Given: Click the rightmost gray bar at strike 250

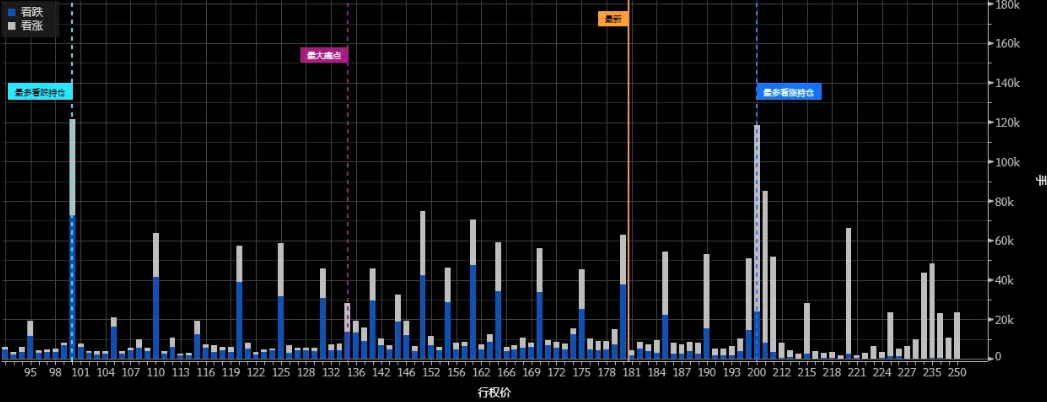Looking at the screenshot, I should pyautogui.click(x=957, y=336).
